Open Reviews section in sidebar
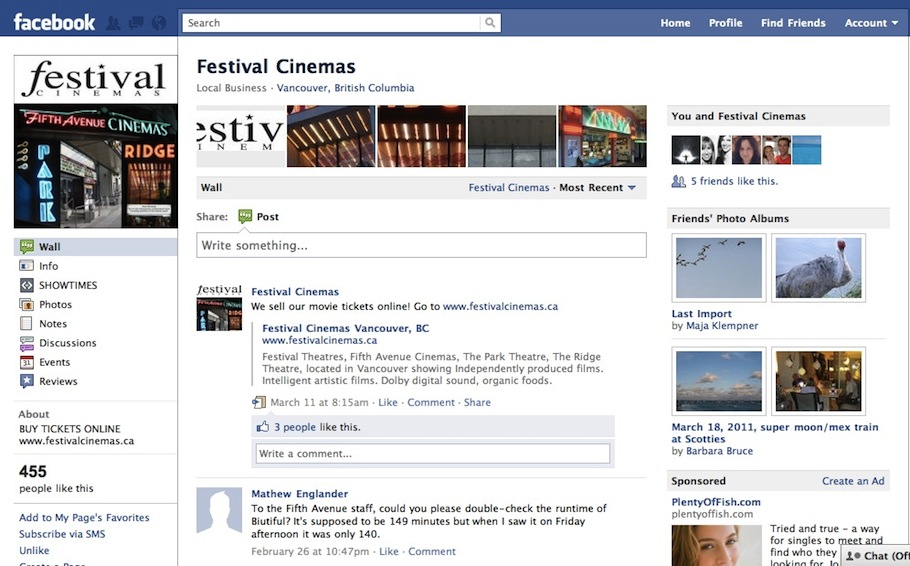 [x=58, y=381]
